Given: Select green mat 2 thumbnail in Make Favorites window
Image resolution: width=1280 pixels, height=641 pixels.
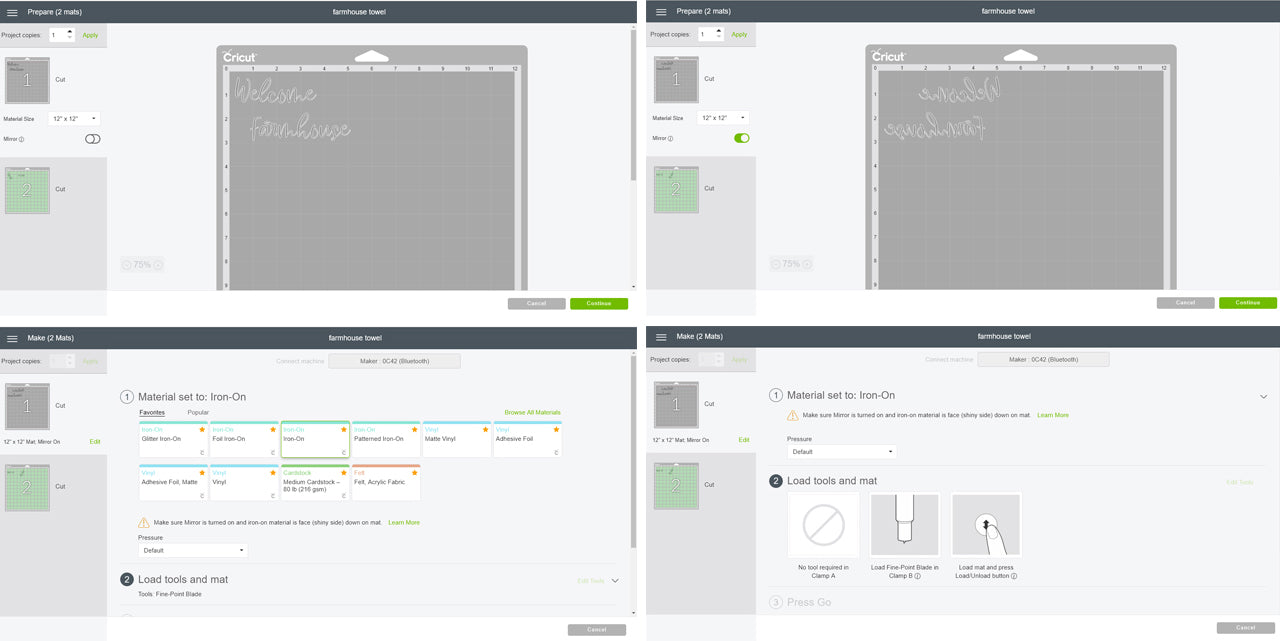Looking at the screenshot, I should (27, 487).
